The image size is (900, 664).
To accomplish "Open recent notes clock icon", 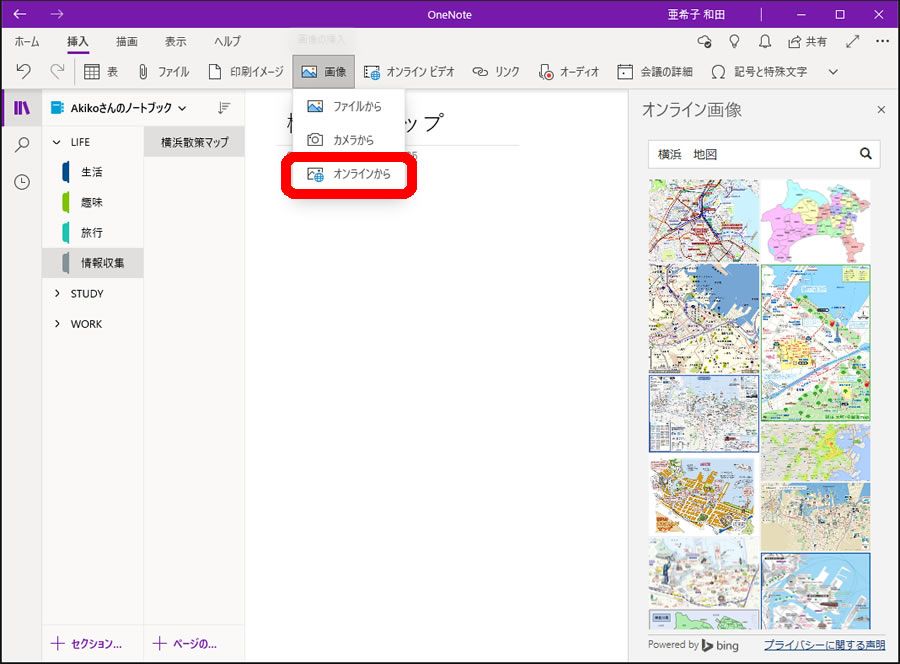I will (x=21, y=182).
